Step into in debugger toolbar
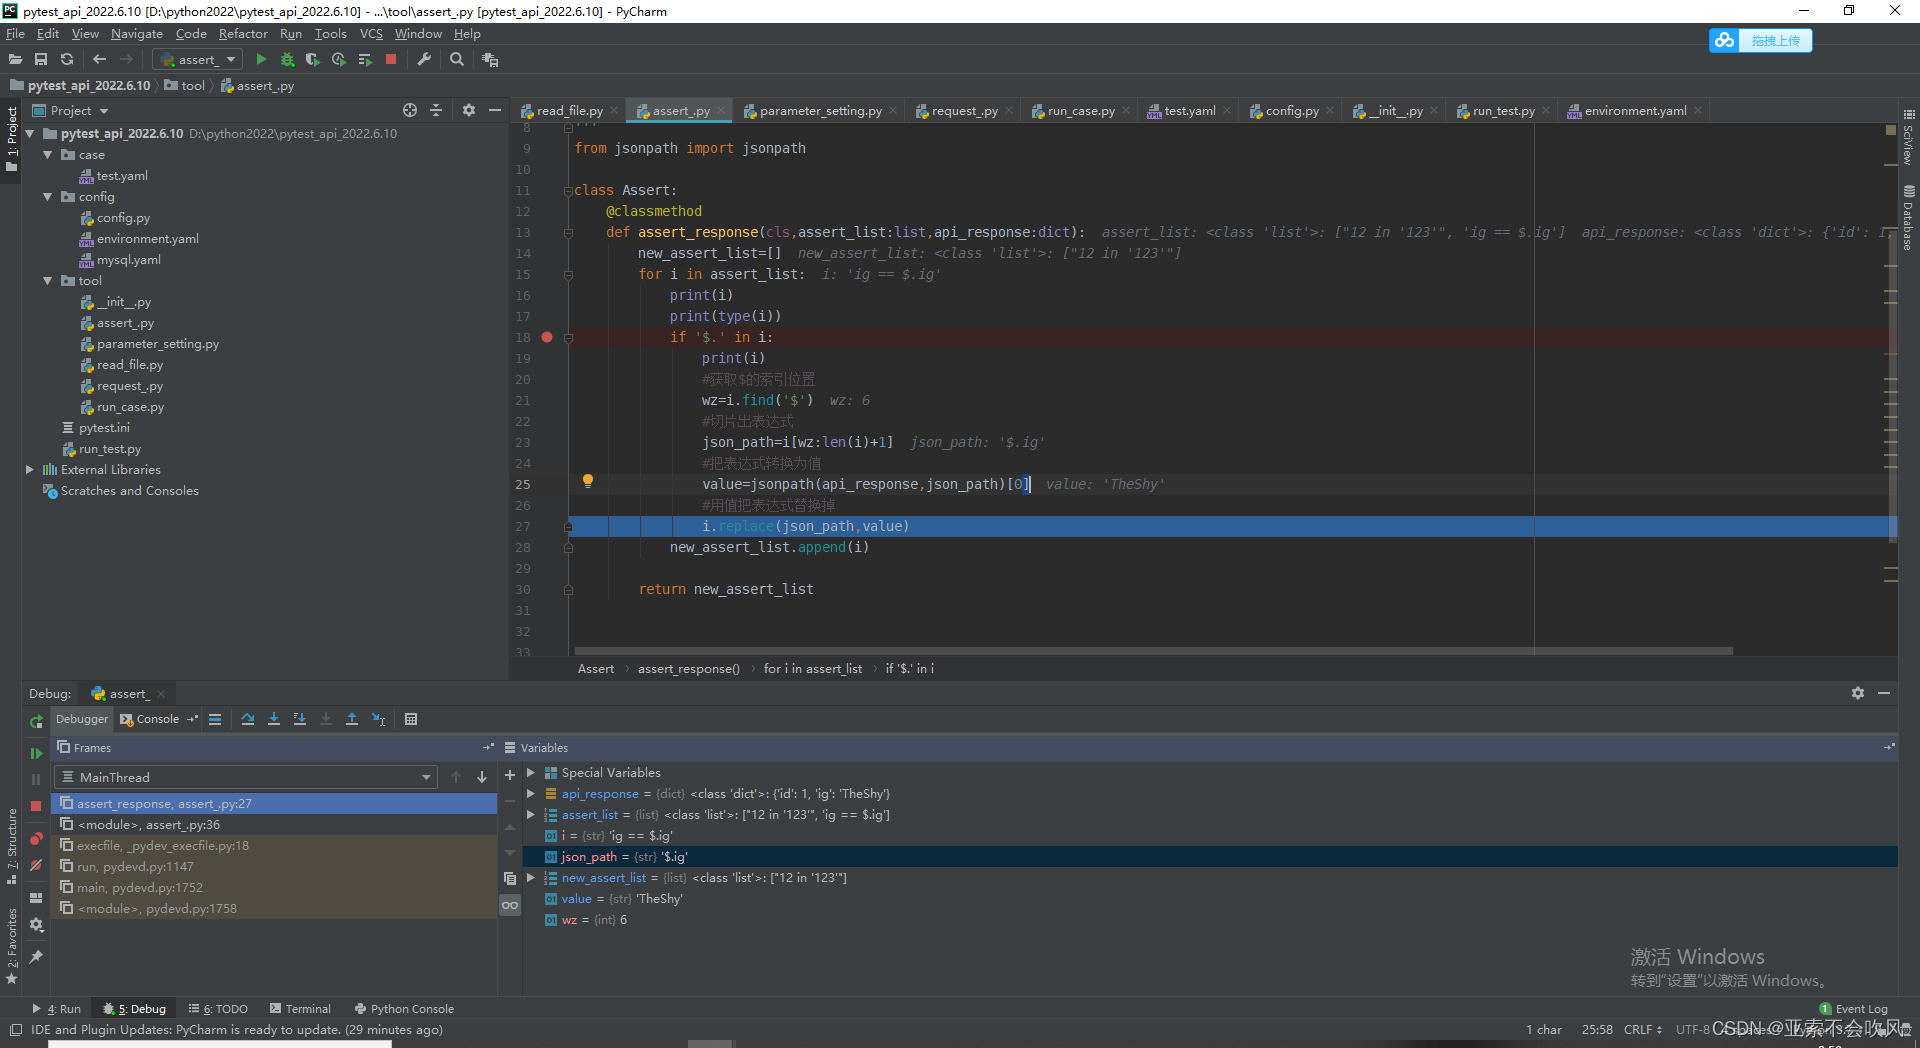1920x1048 pixels. (274, 719)
